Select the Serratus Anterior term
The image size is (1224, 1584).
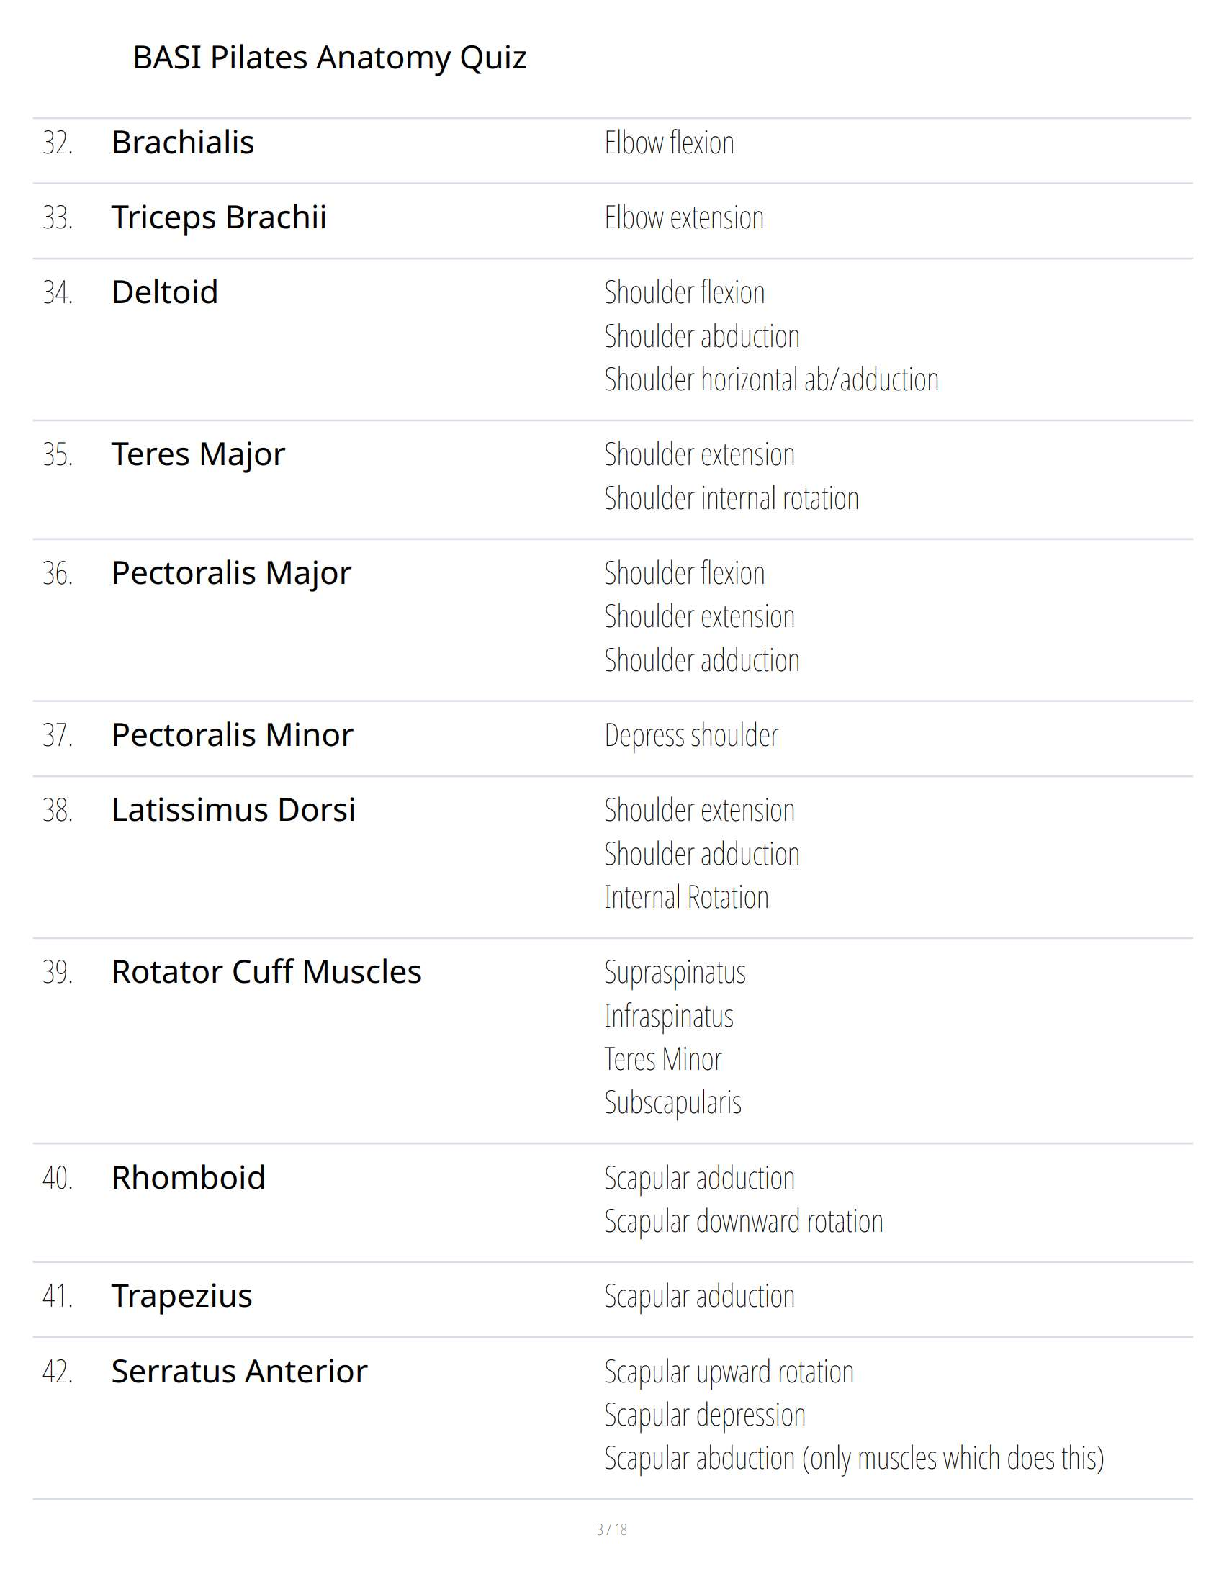[x=239, y=1372]
